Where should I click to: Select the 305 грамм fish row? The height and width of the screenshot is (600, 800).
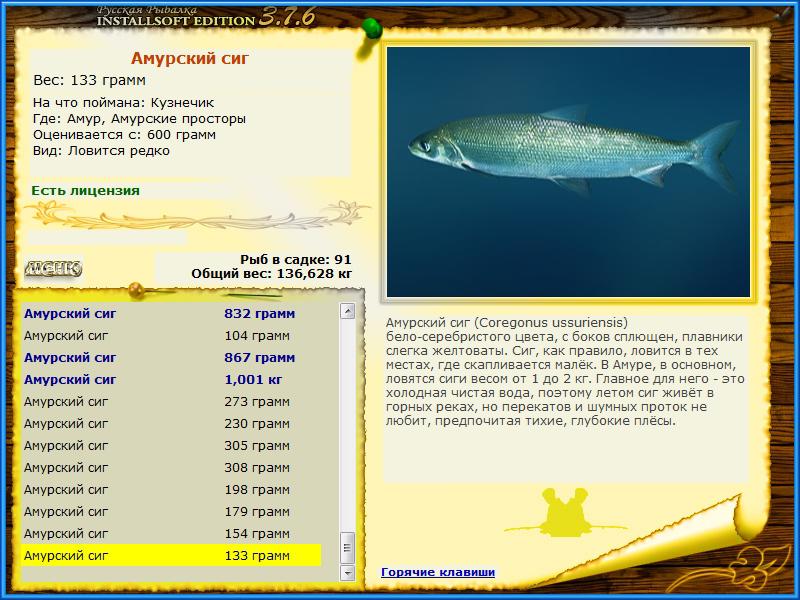pos(172,445)
